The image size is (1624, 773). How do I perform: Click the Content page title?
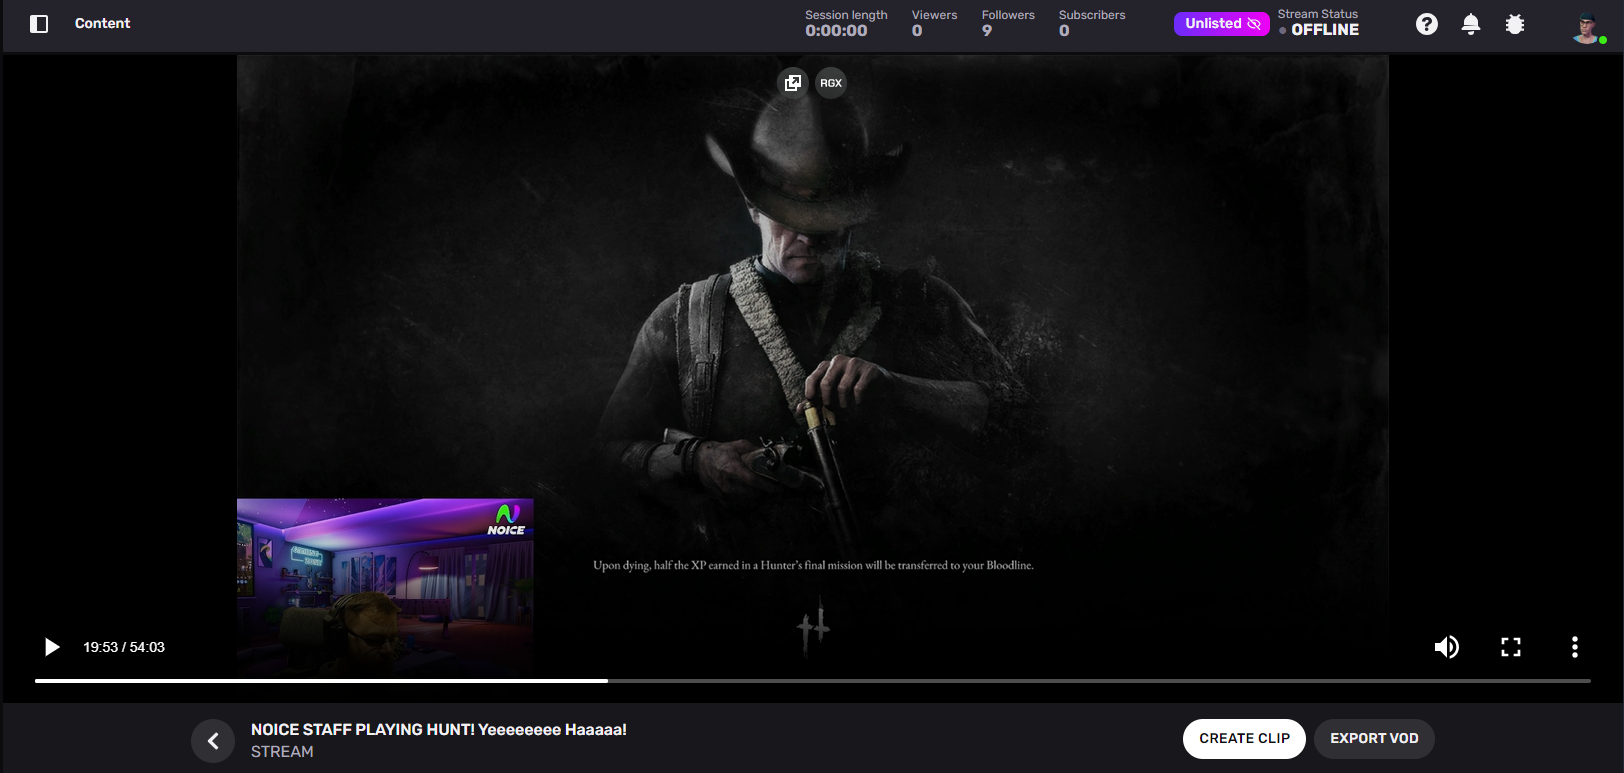102,23
